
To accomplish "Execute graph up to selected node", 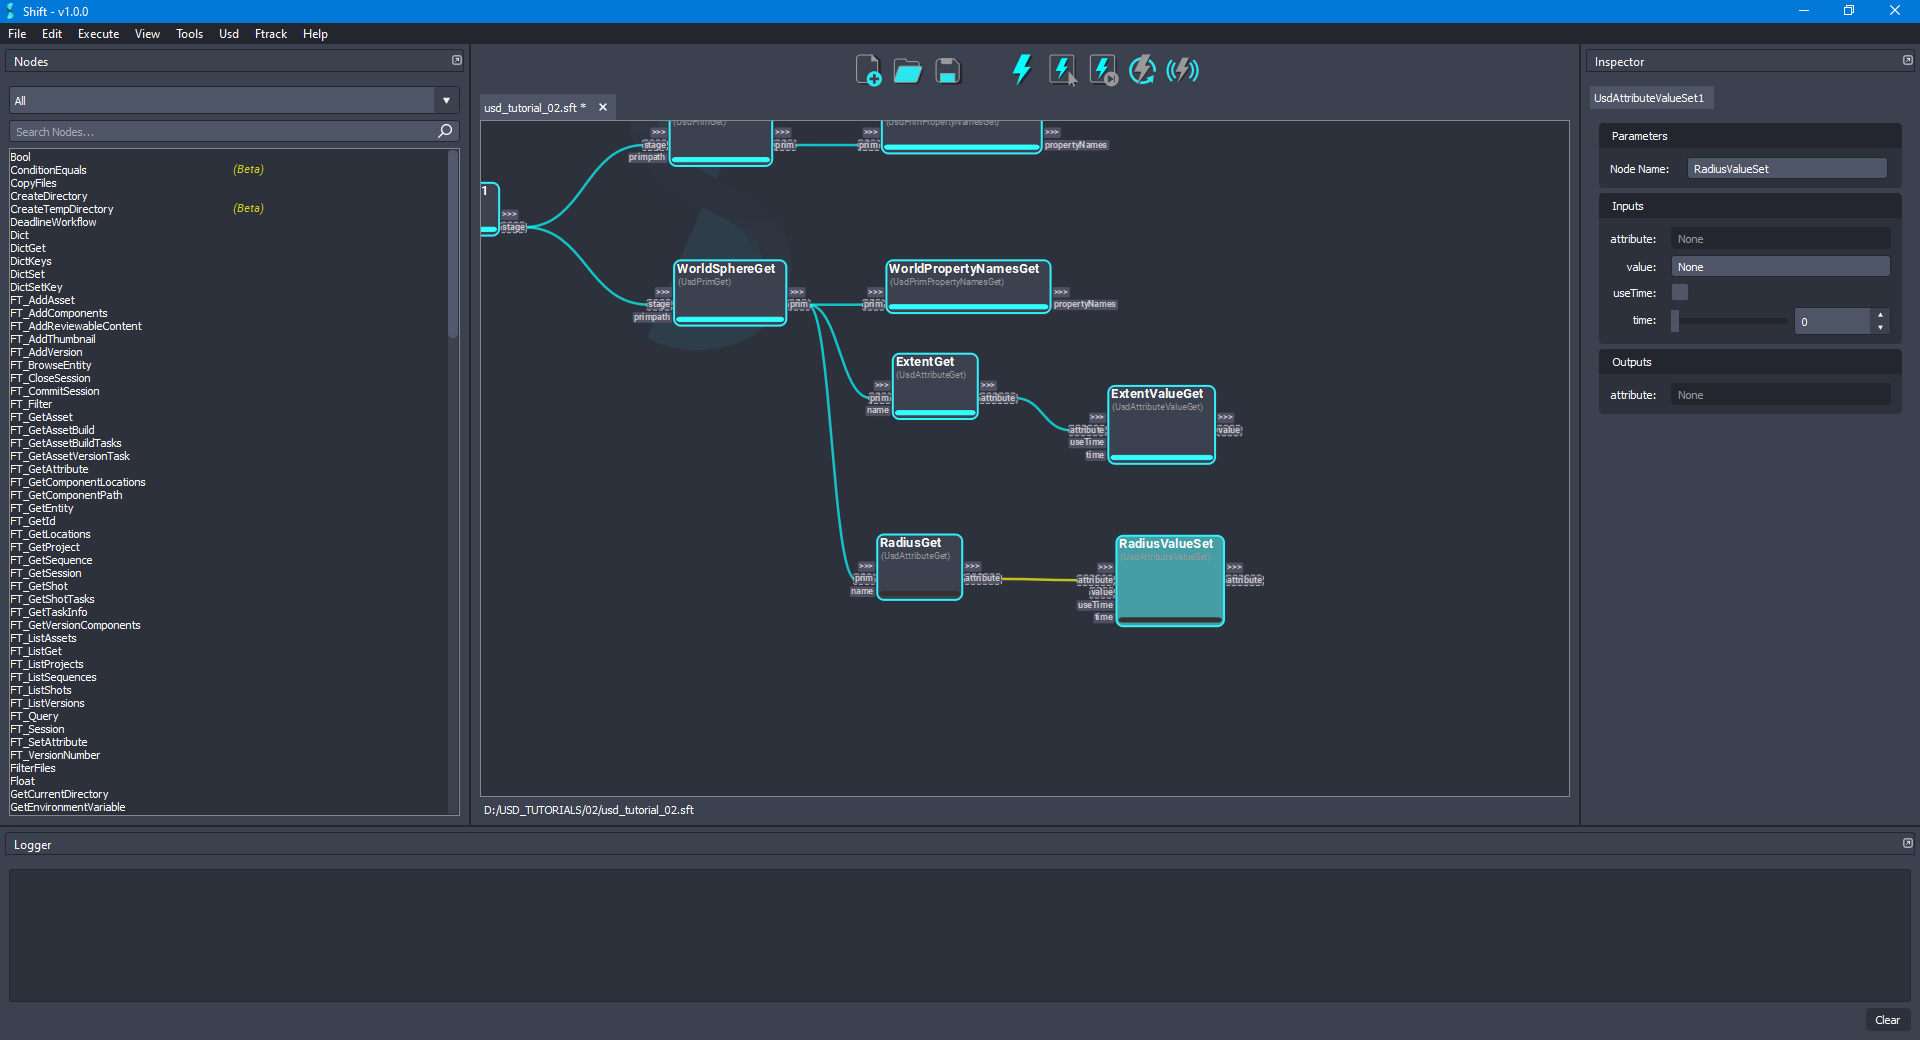I will (x=1101, y=69).
